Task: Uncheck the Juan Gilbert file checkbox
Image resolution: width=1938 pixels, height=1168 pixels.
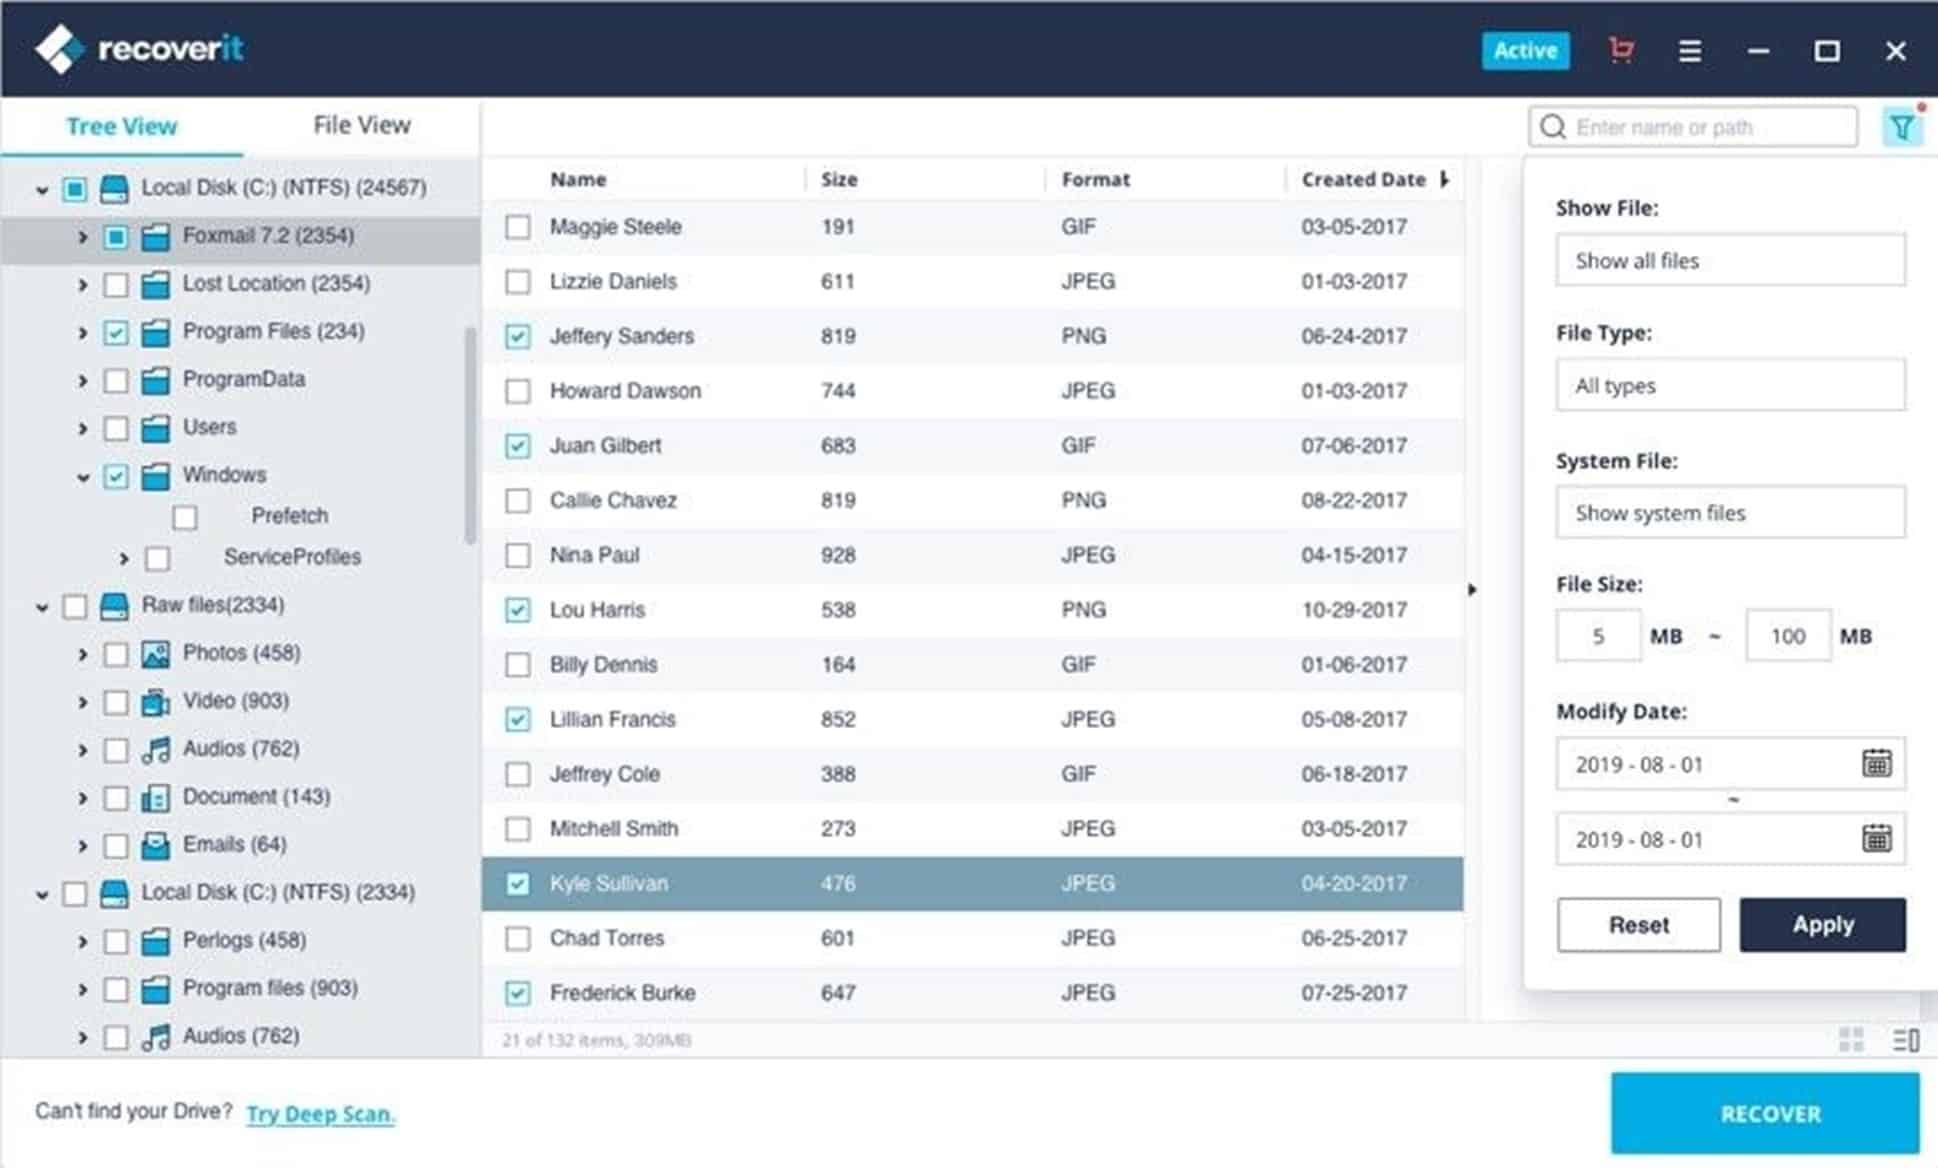Action: click(x=517, y=446)
